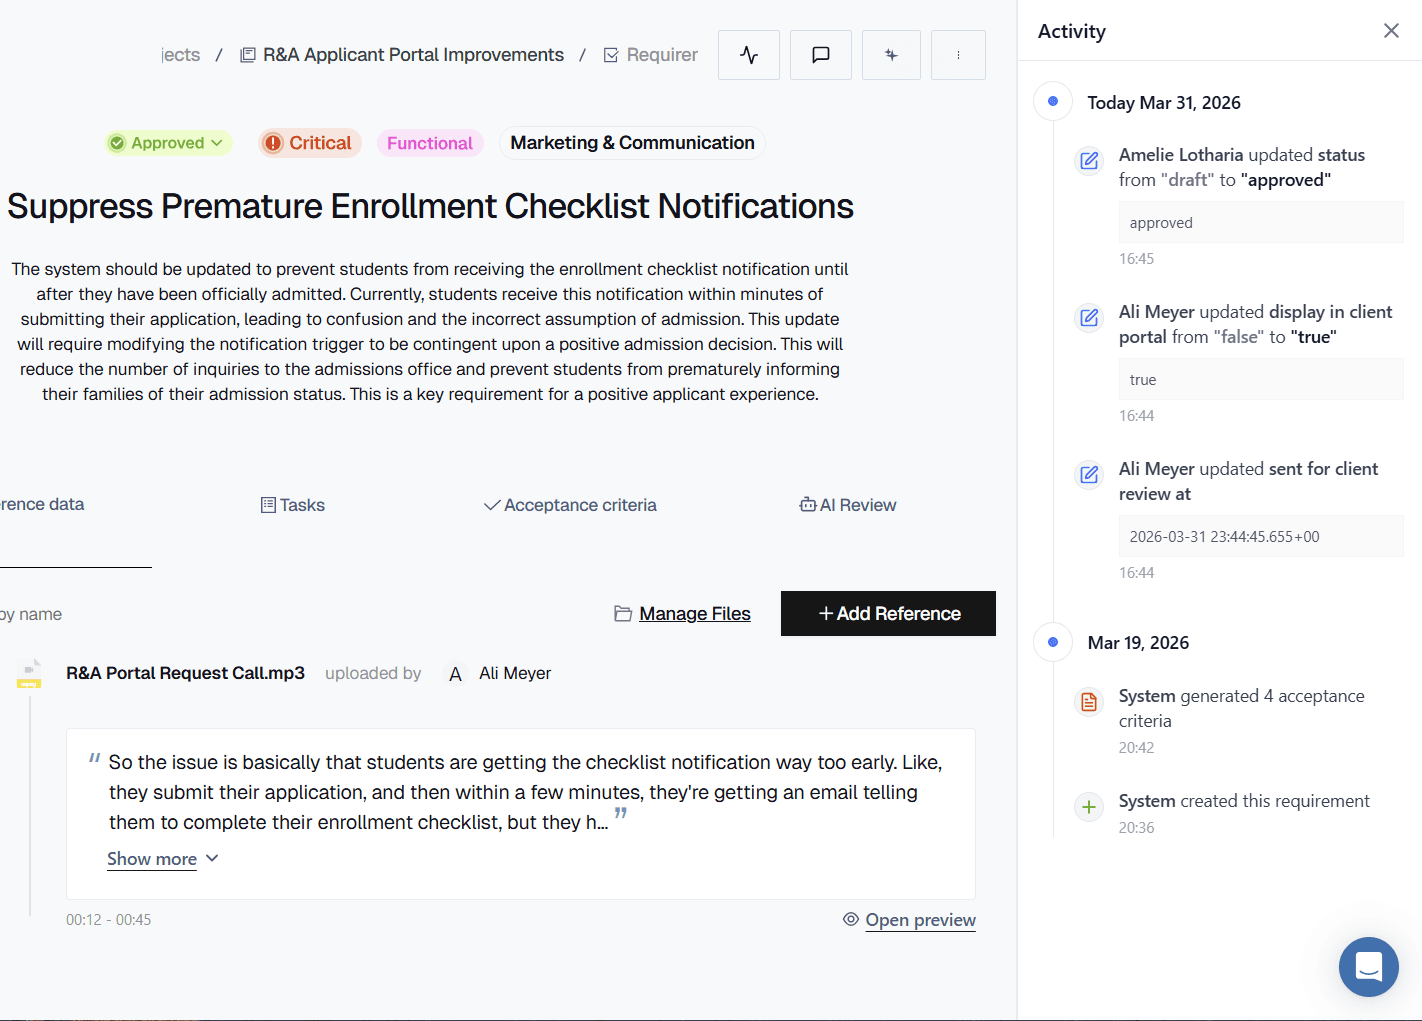Open the Manage Files link

(694, 613)
